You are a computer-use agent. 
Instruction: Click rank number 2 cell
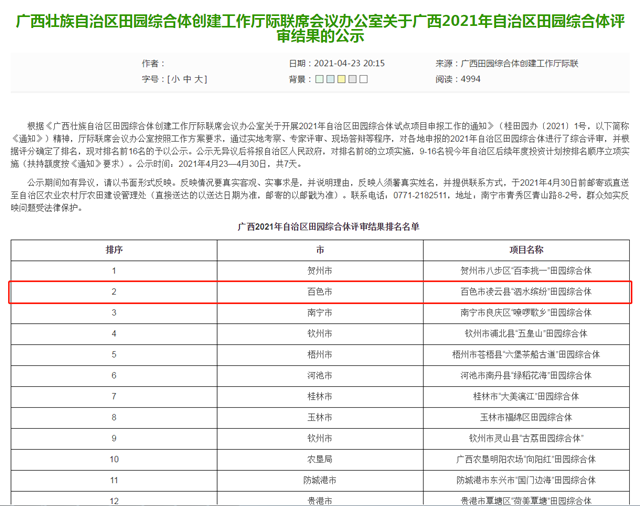(x=114, y=292)
